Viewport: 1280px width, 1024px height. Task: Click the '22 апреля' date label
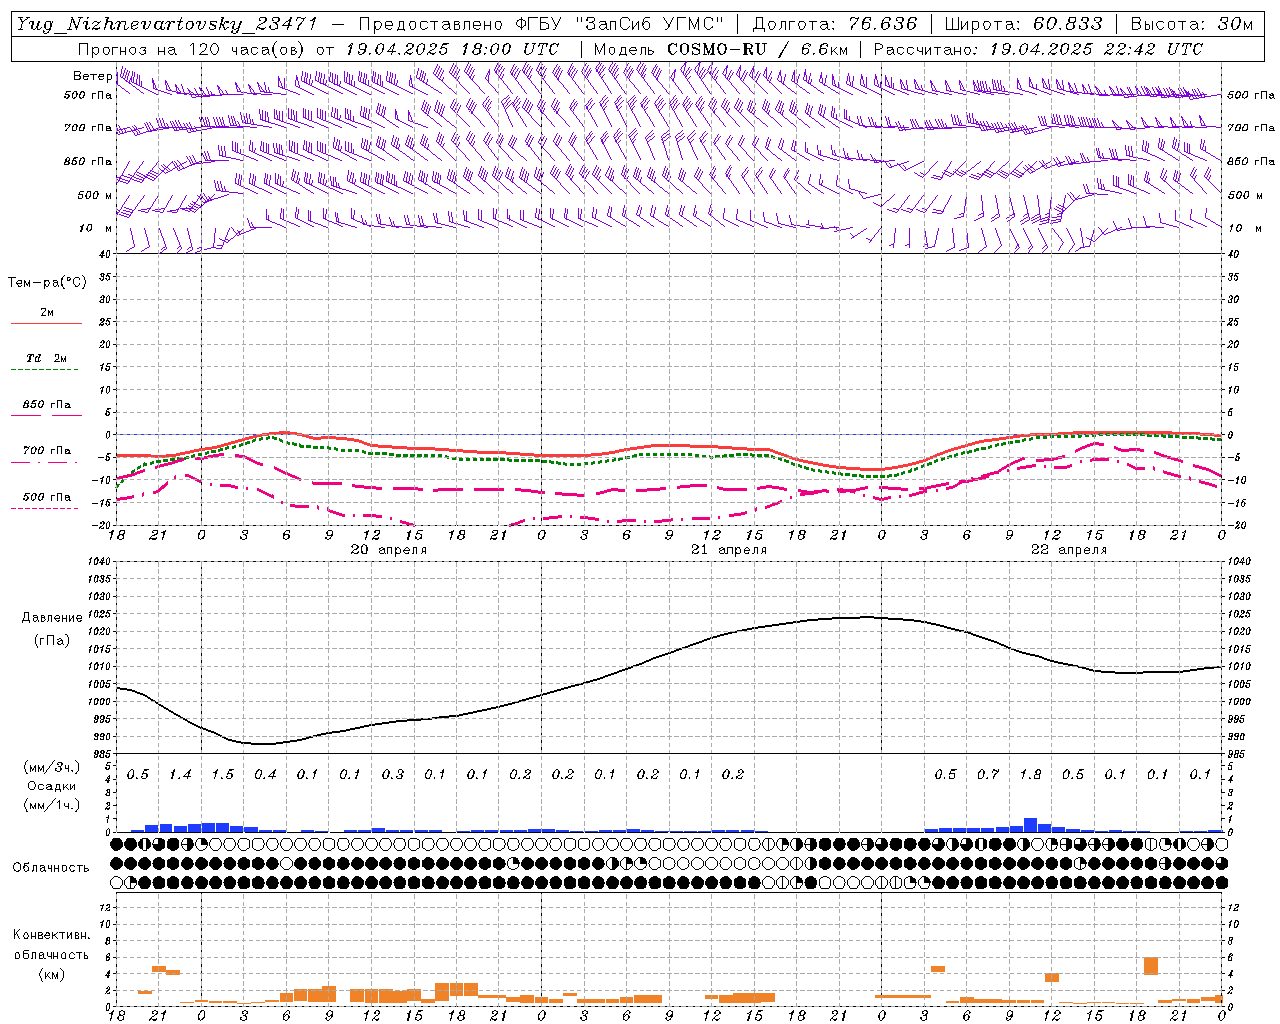[x=1069, y=550]
